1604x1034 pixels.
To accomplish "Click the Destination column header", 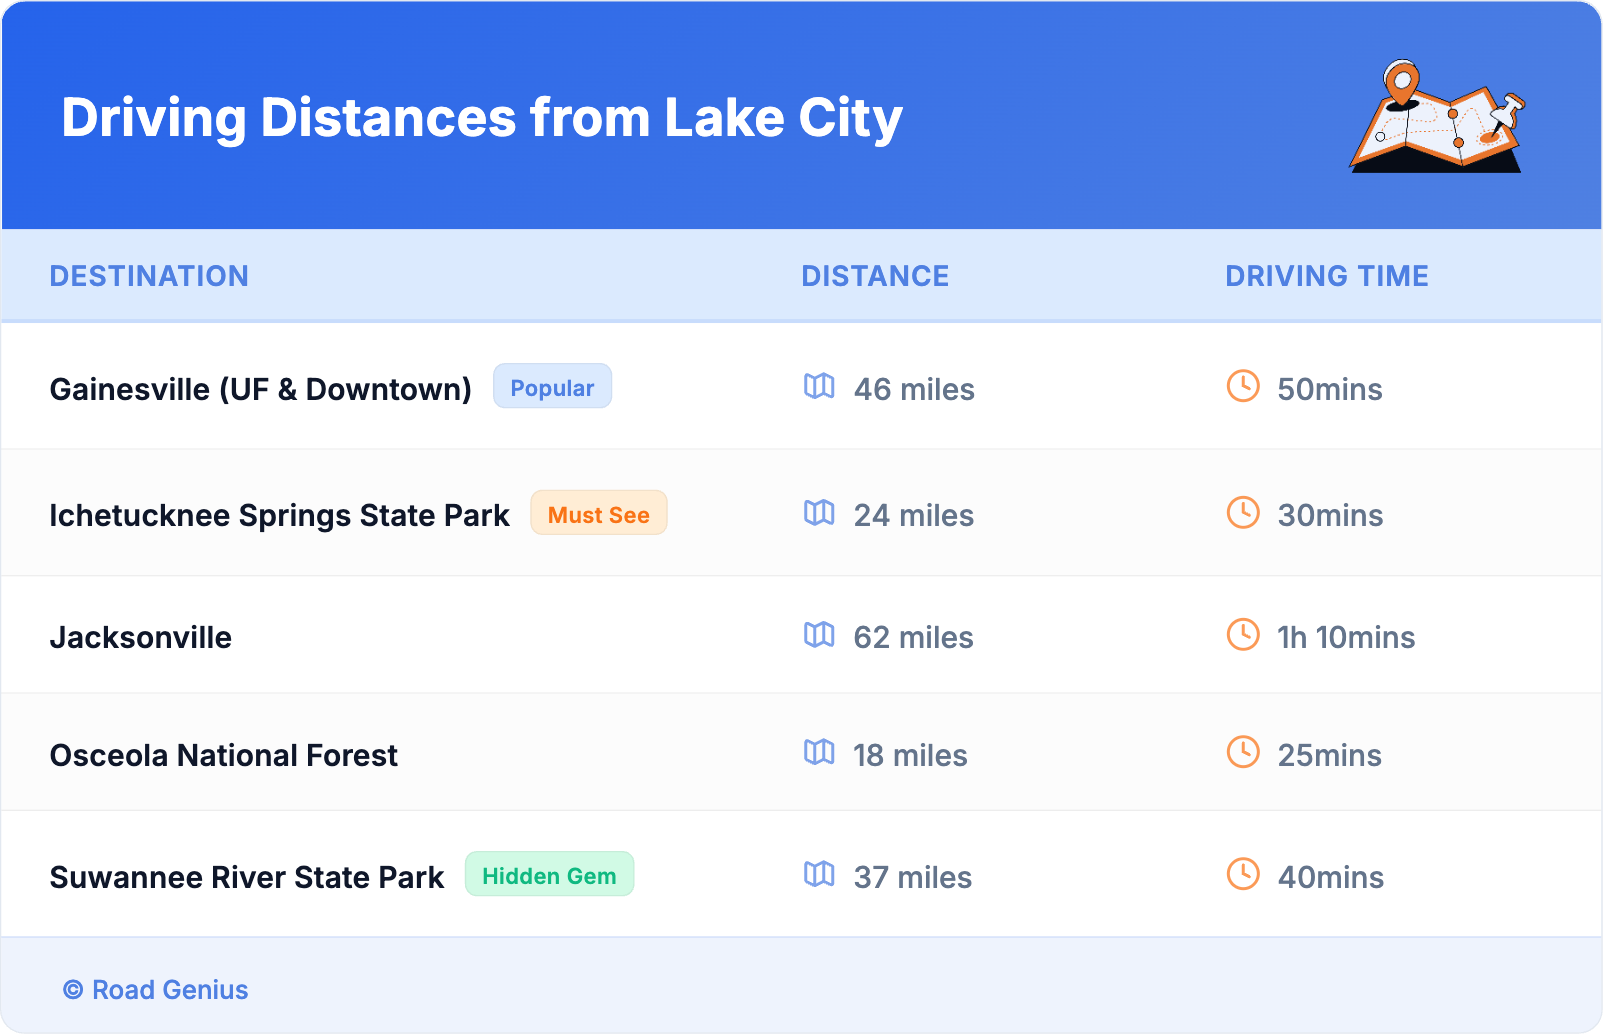I will [149, 276].
